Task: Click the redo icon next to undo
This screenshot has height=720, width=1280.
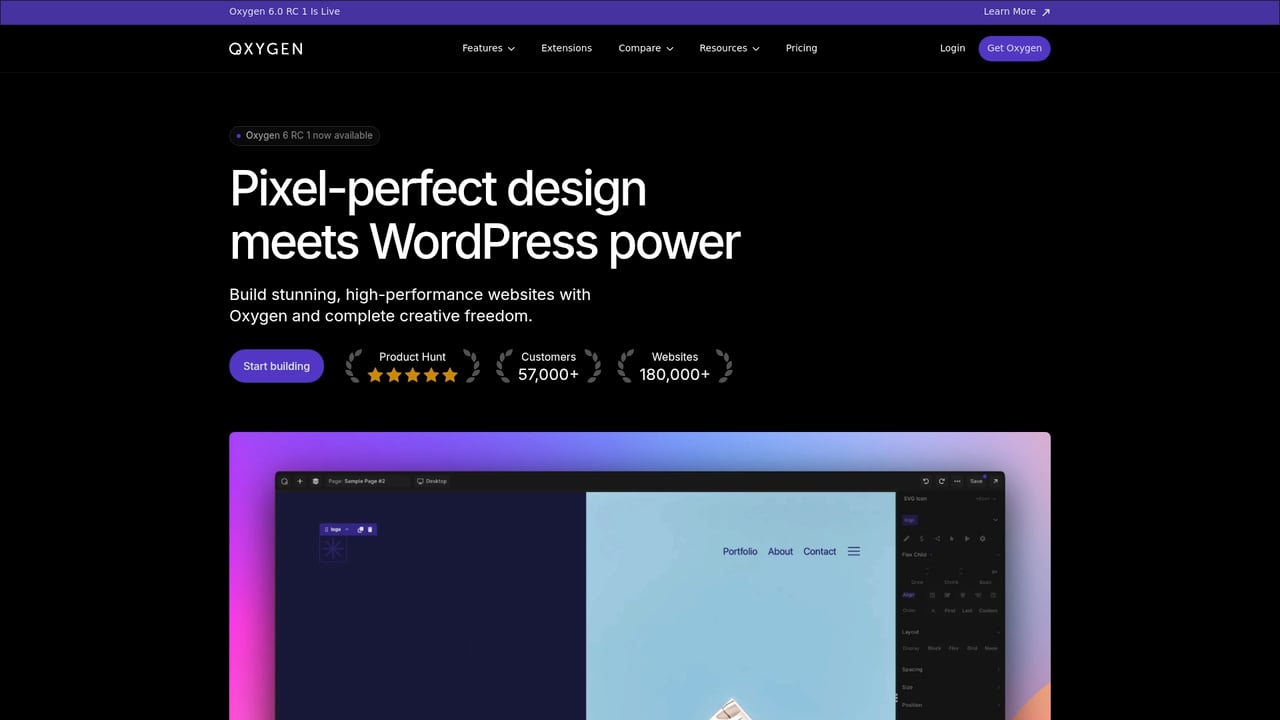Action: click(x=941, y=481)
